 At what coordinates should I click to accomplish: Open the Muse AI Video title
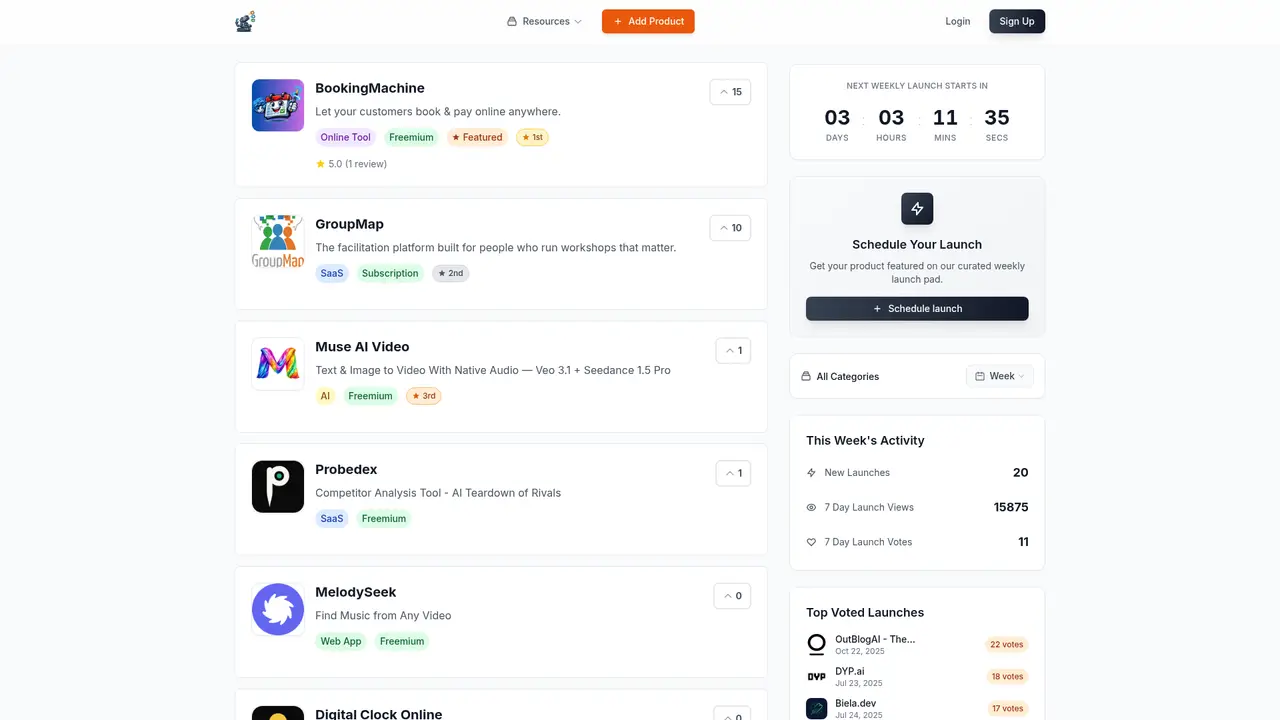(362, 347)
